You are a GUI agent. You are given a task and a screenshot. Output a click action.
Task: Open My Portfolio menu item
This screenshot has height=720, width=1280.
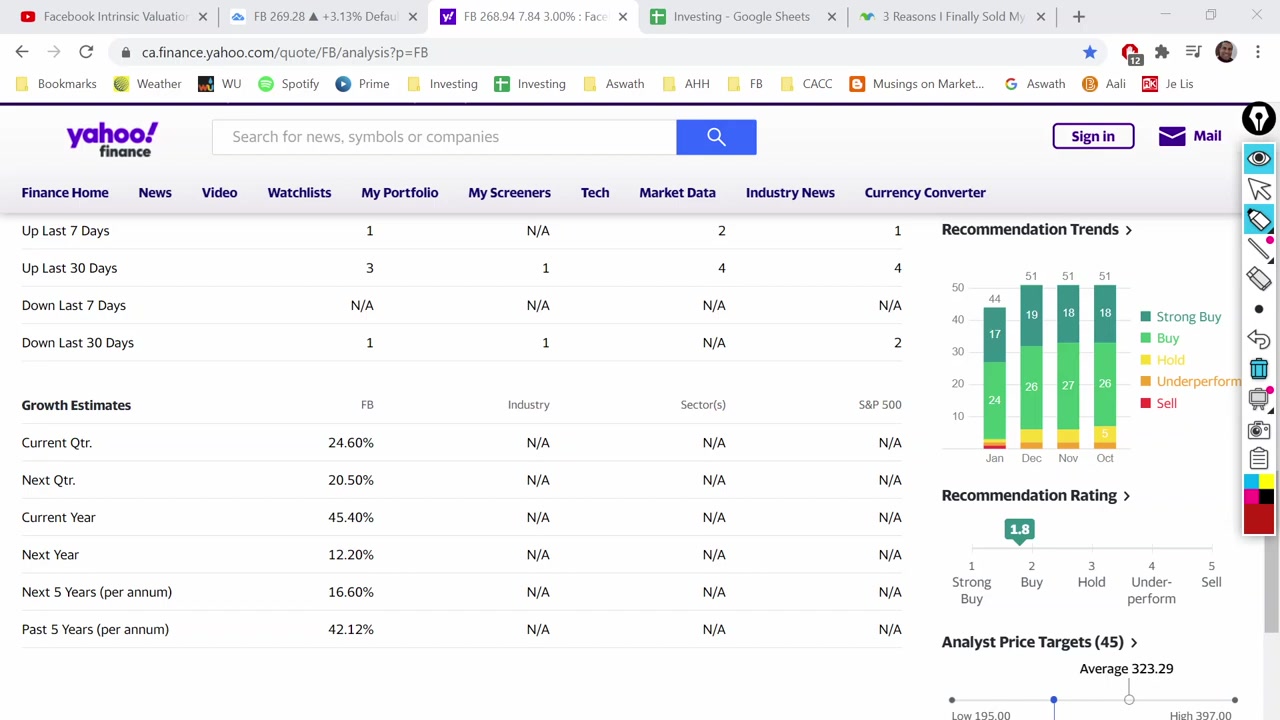coord(399,192)
